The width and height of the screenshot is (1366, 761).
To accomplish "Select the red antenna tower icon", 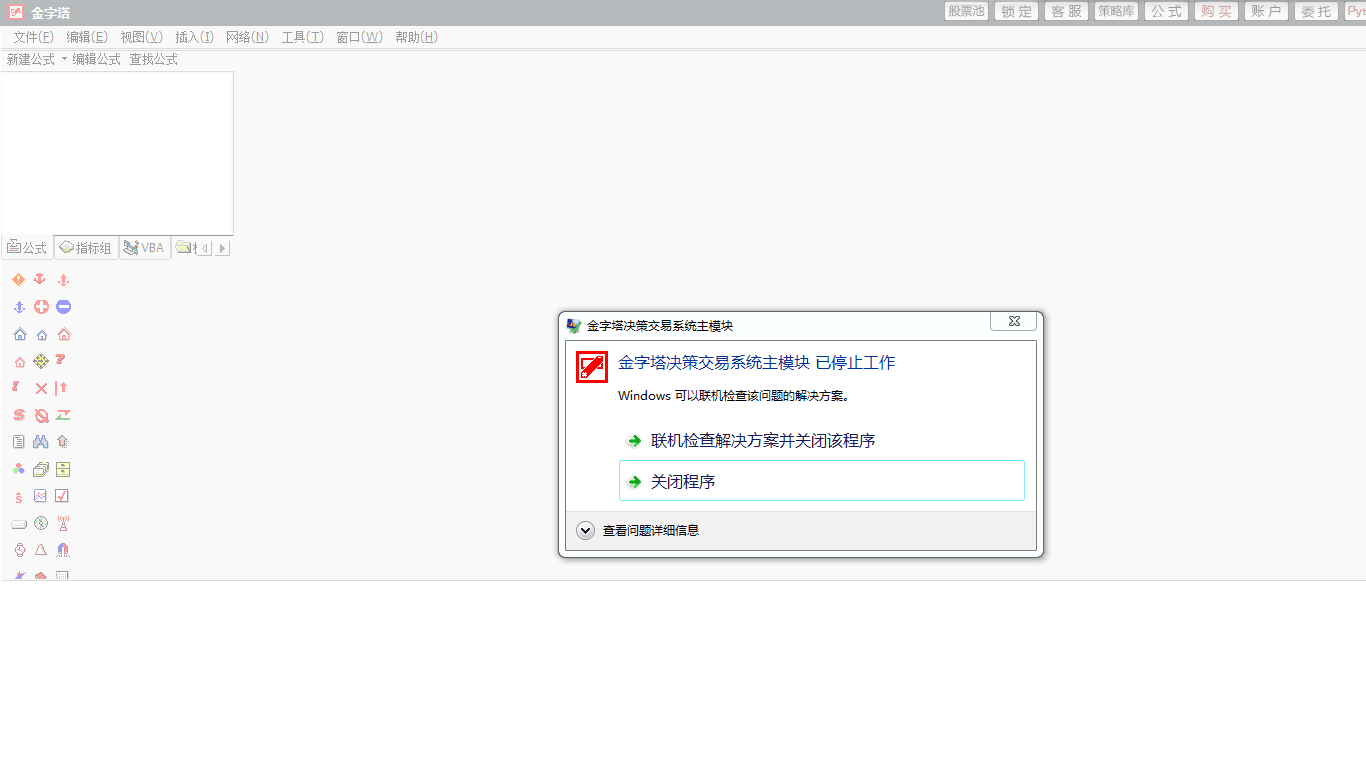I will point(63,523).
